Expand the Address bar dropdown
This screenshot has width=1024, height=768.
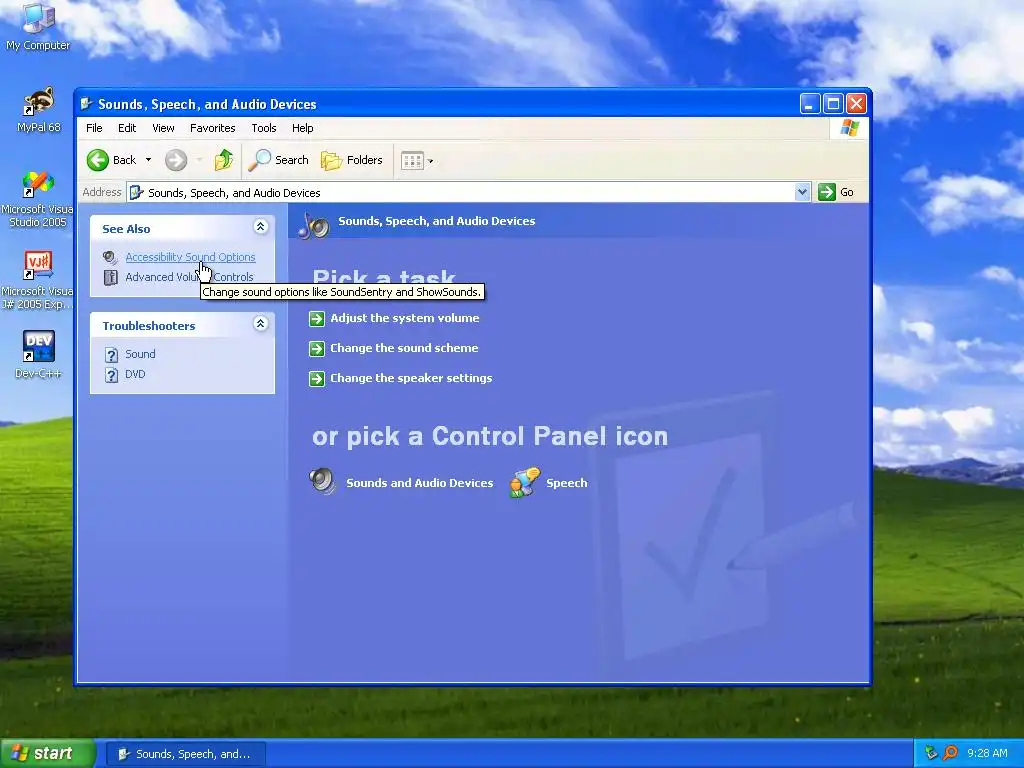coord(803,192)
